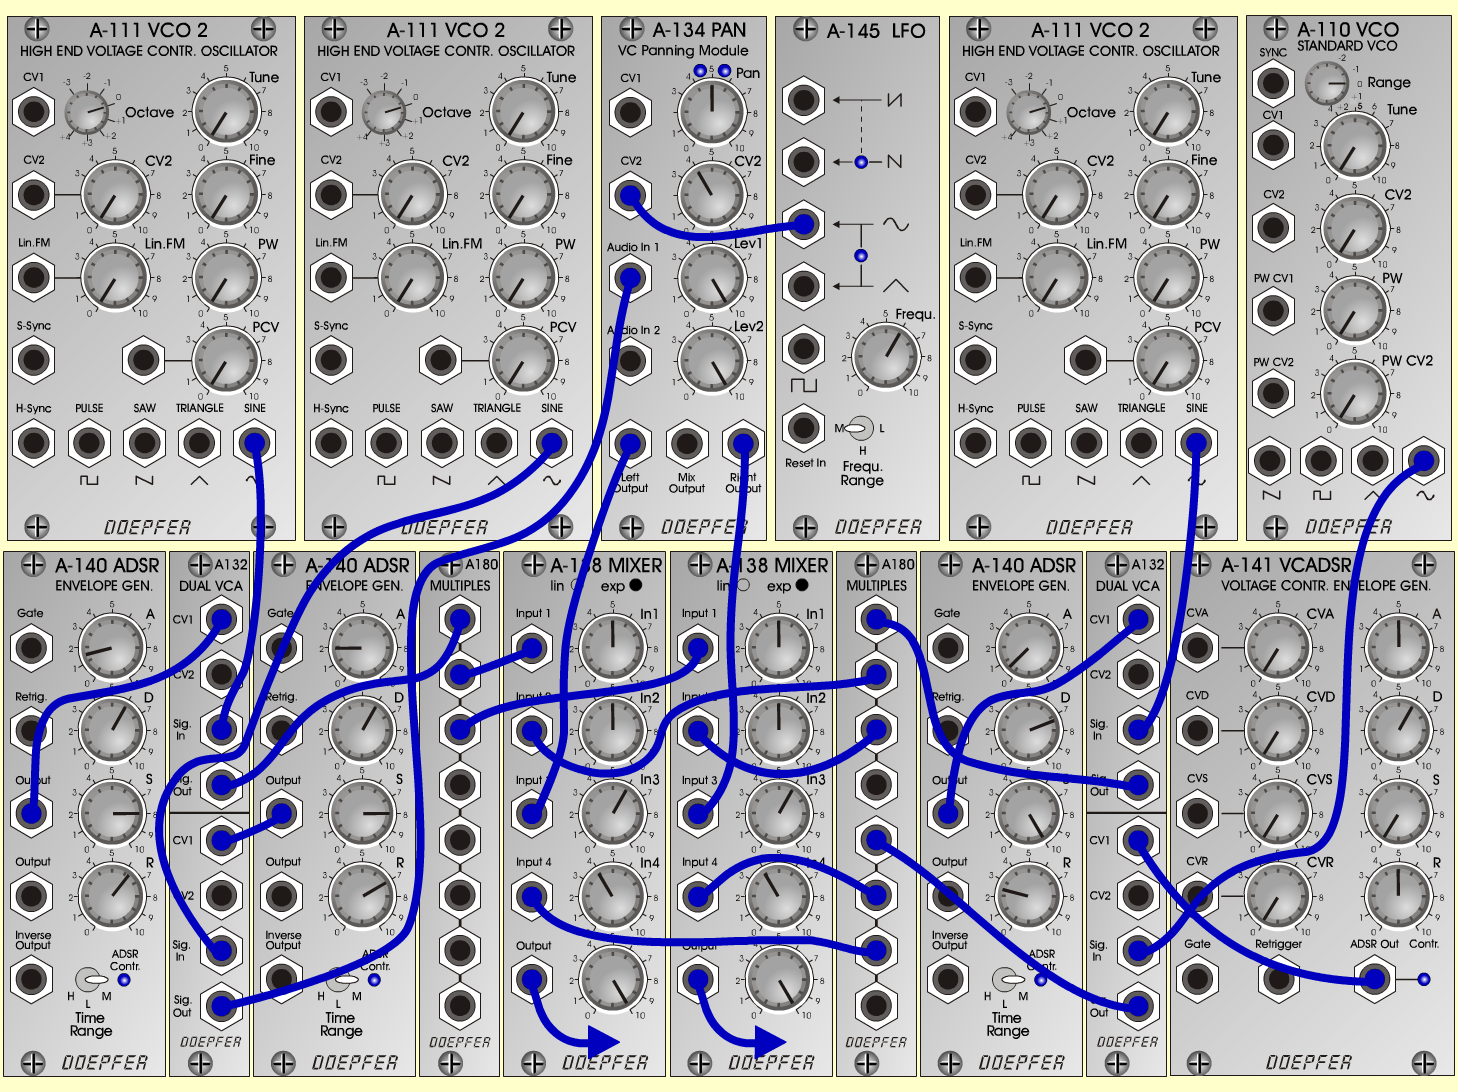Image resolution: width=1458 pixels, height=1092 pixels.
Task: Click the Retrigger jack on A-141 VCADSR
Action: (1279, 979)
